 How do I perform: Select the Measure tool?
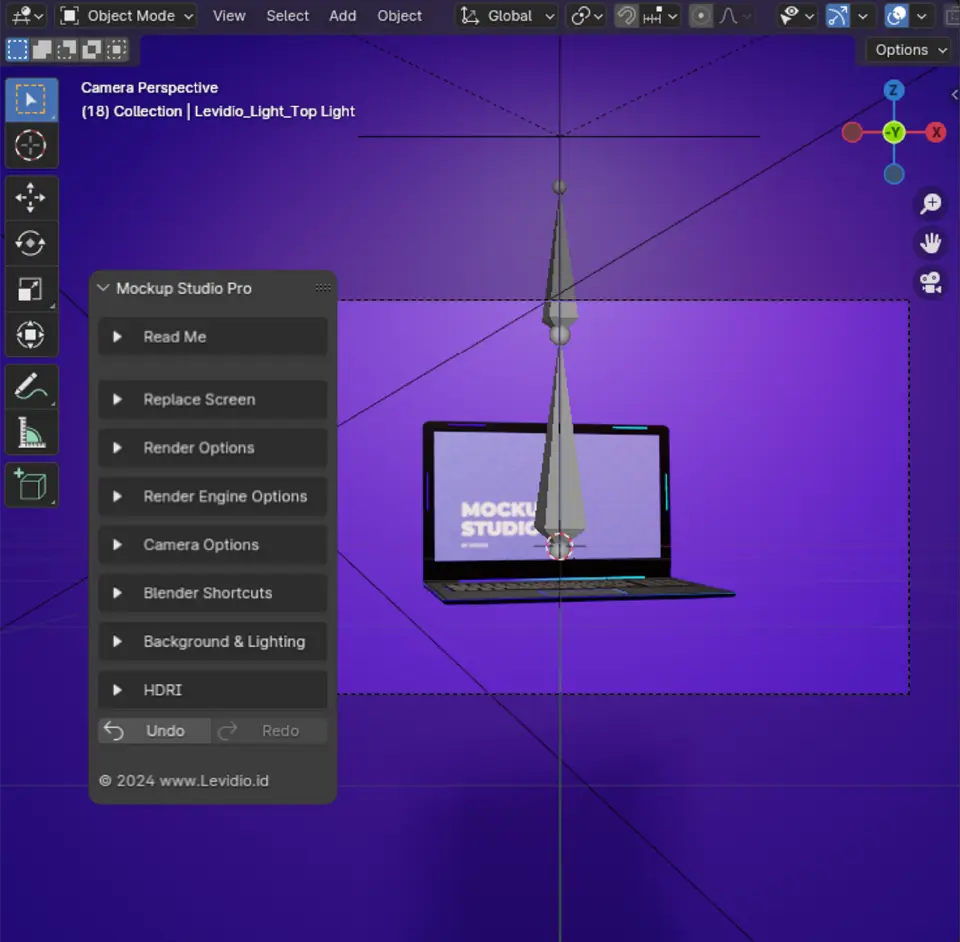click(x=31, y=432)
